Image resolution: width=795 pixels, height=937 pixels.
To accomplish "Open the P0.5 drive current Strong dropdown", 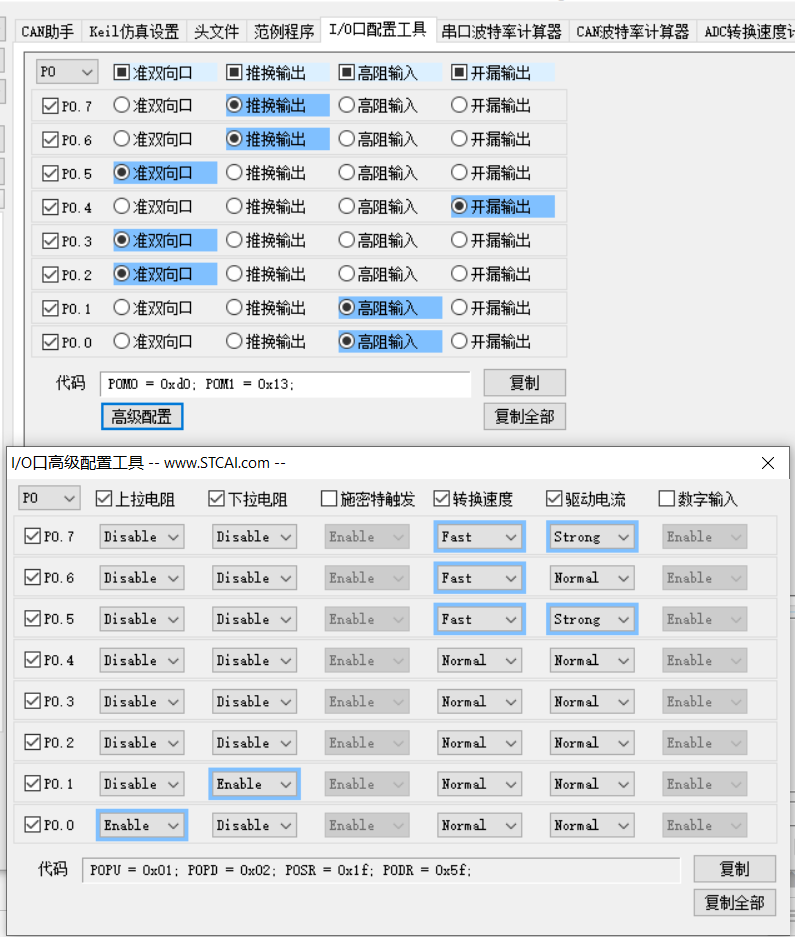I will point(592,619).
